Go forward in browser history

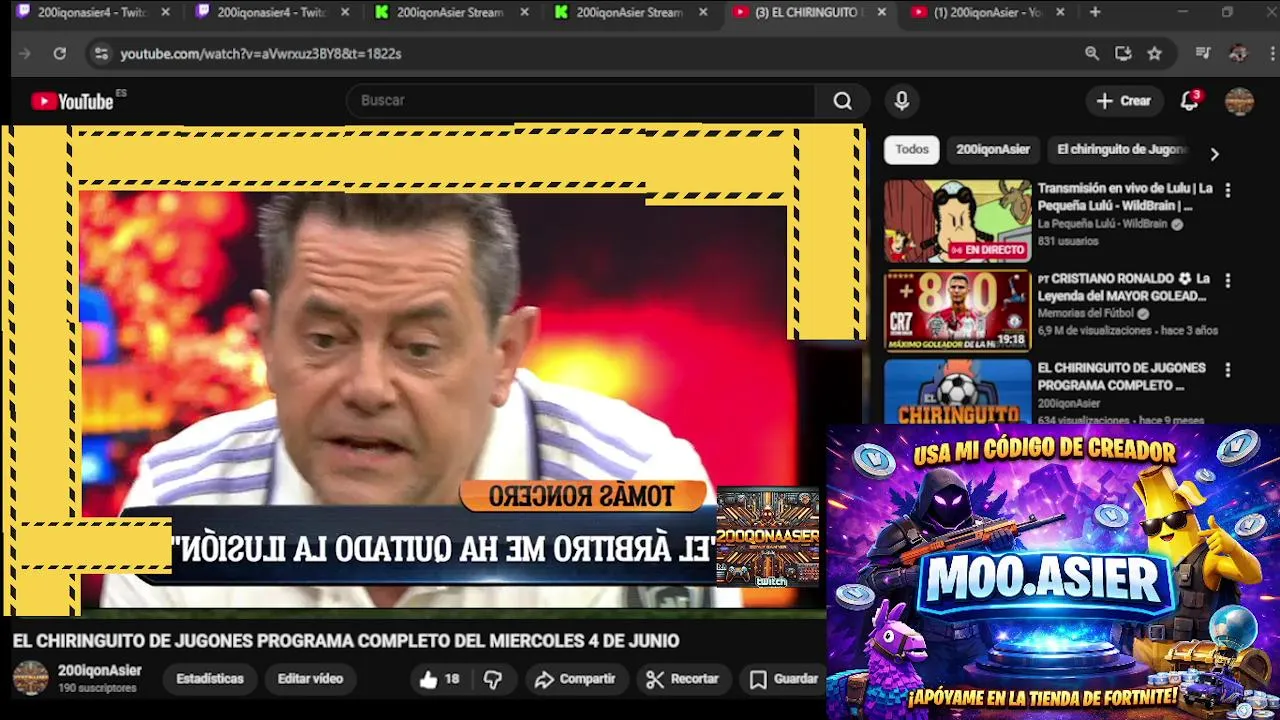(x=25, y=54)
